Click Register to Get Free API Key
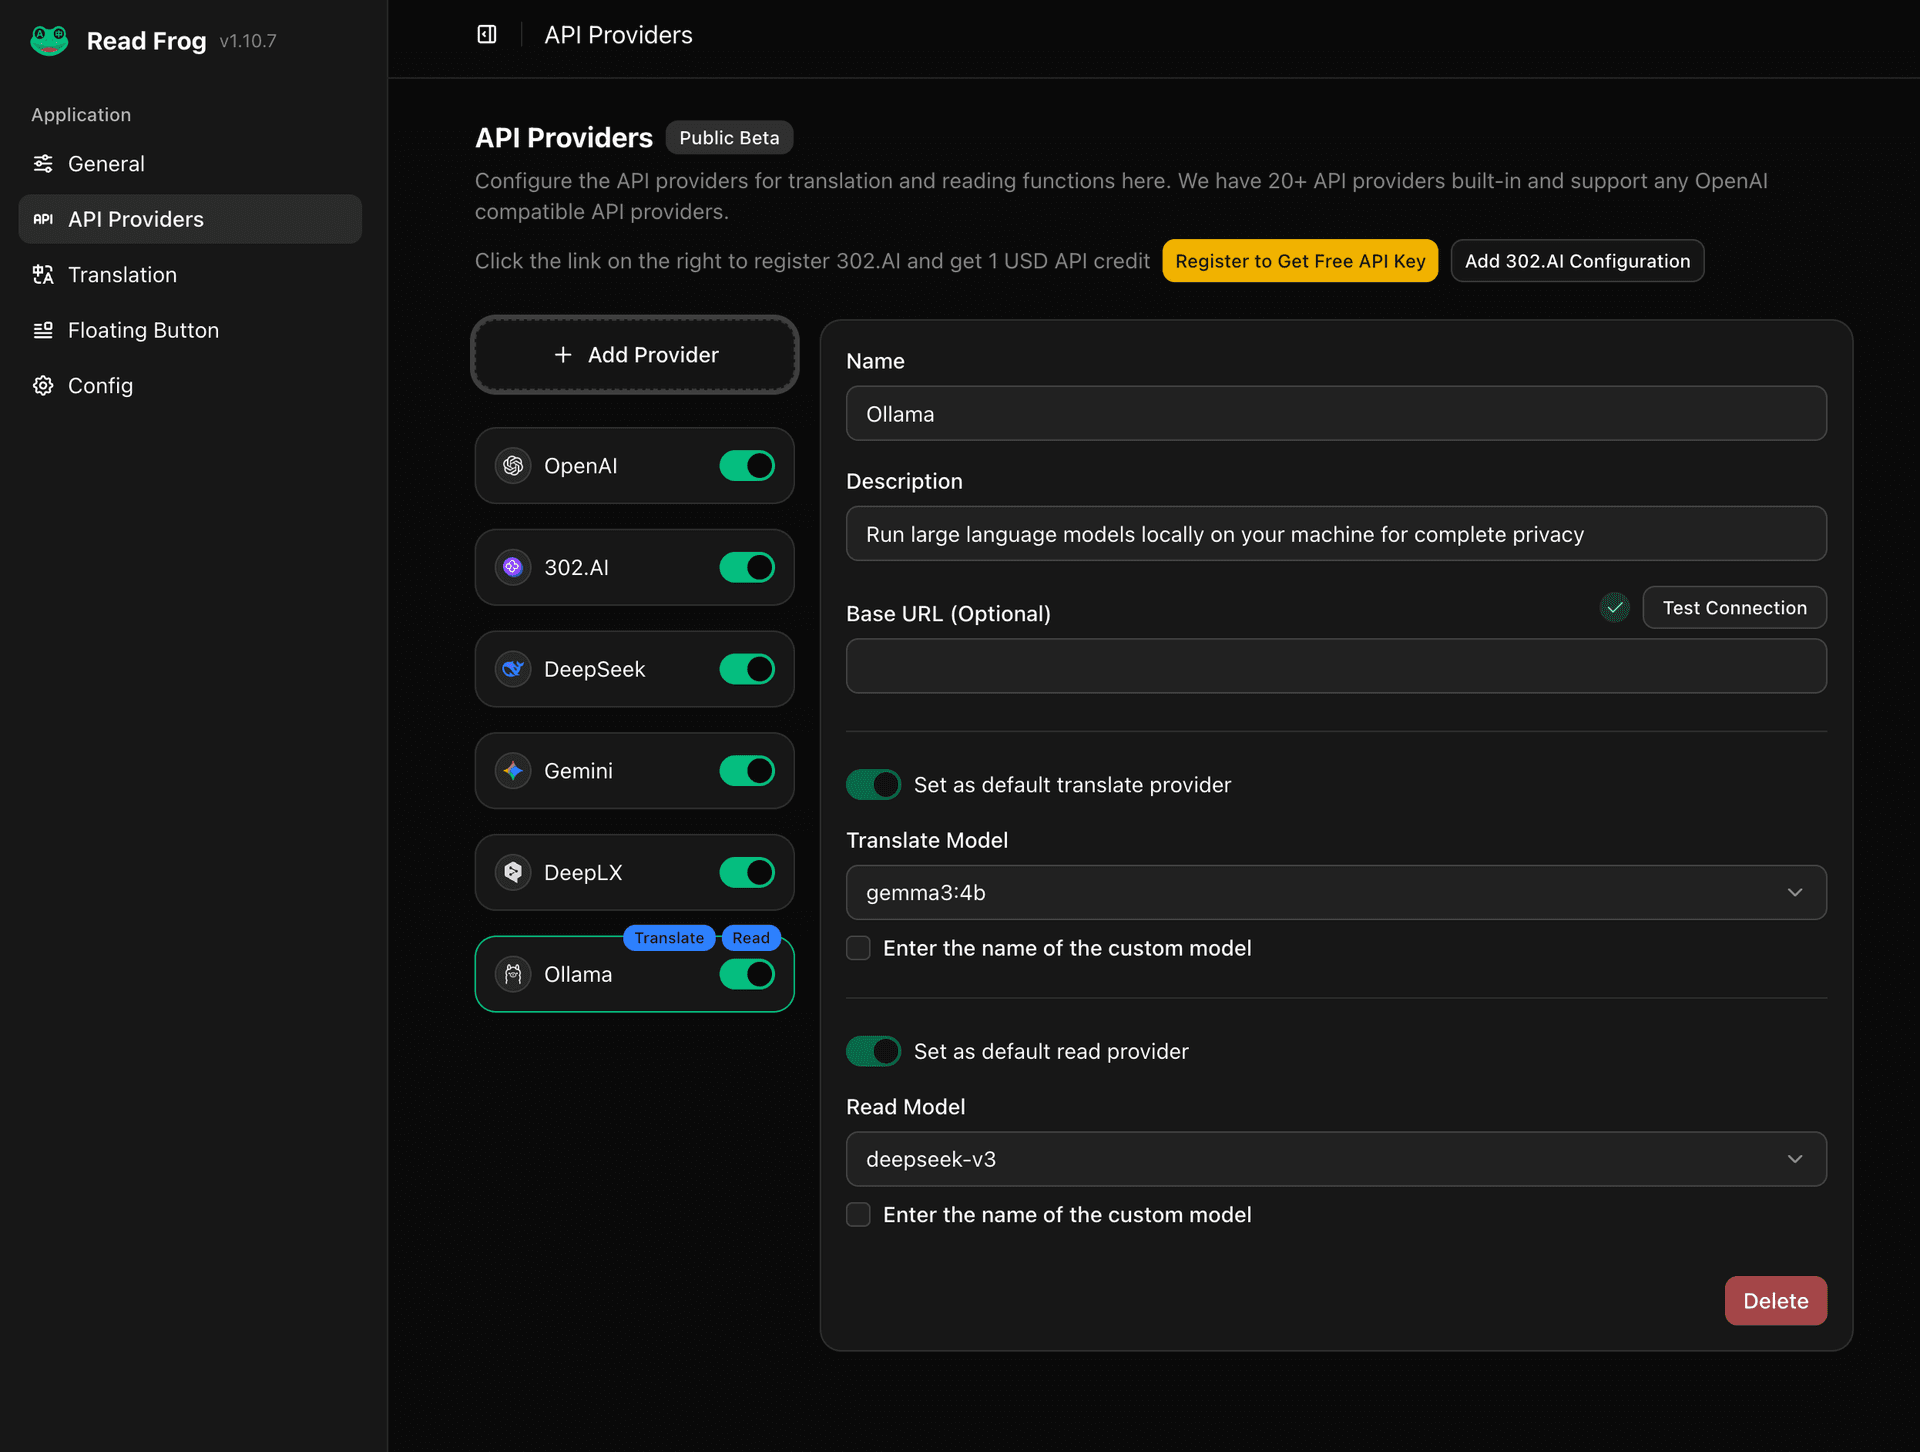The width and height of the screenshot is (1920, 1452). click(x=1299, y=261)
